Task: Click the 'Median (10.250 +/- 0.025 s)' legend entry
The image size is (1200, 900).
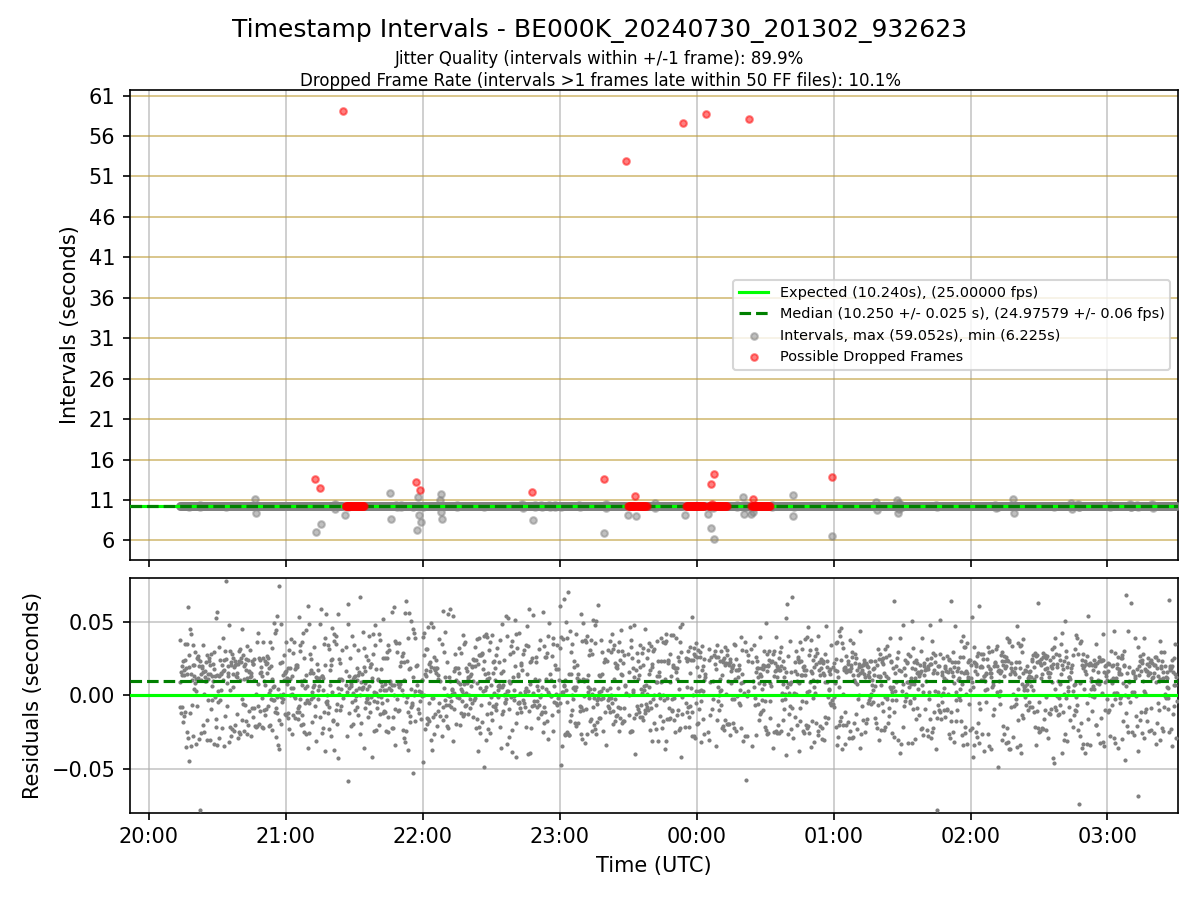Action: (972, 313)
